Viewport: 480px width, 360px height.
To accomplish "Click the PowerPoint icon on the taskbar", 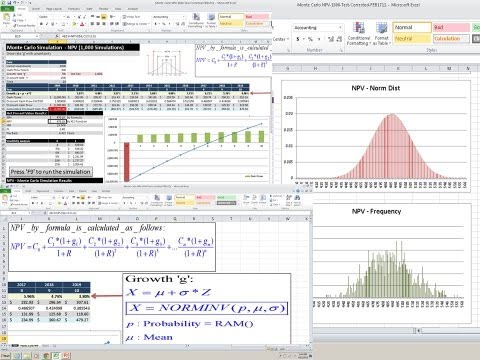I will [66, 356].
